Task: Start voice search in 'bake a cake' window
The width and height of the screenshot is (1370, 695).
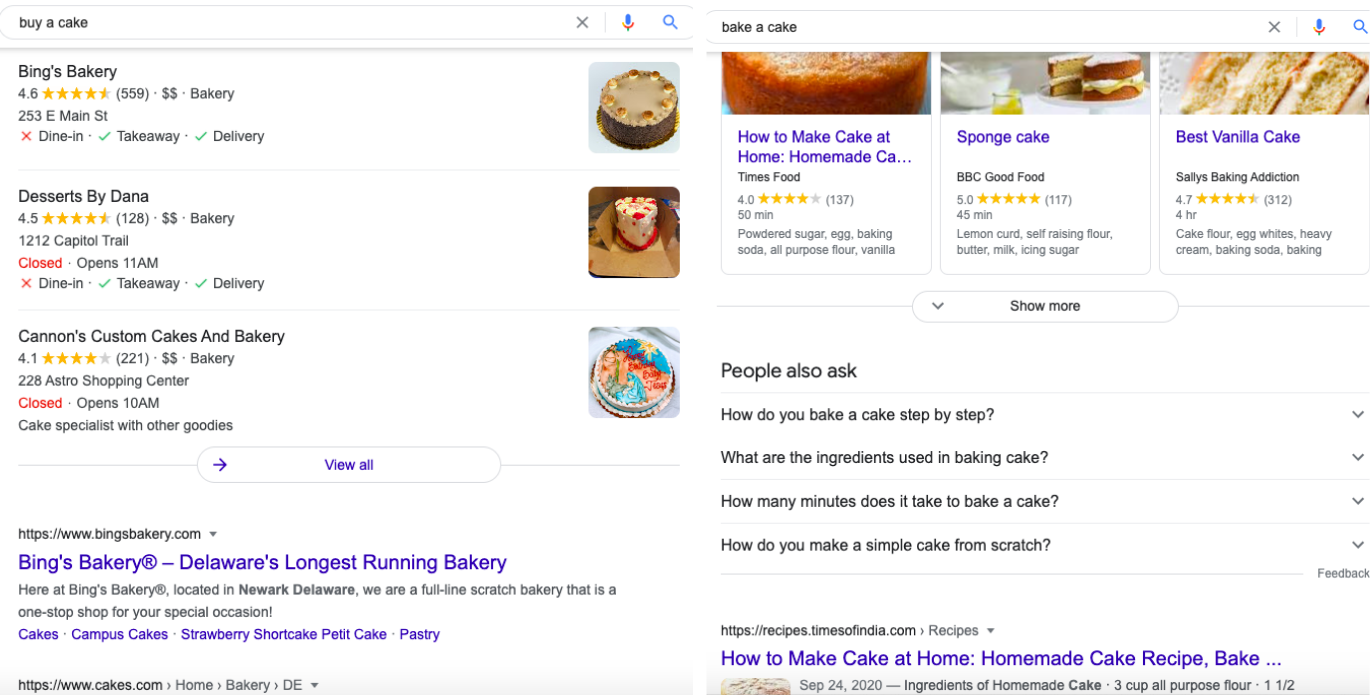Action: [1319, 27]
